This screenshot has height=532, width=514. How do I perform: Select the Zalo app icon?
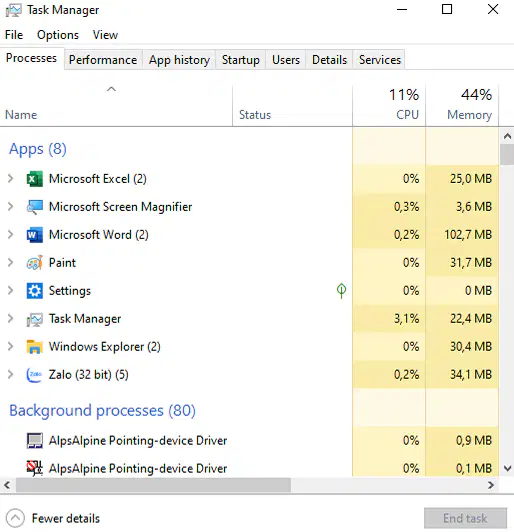click(35, 375)
